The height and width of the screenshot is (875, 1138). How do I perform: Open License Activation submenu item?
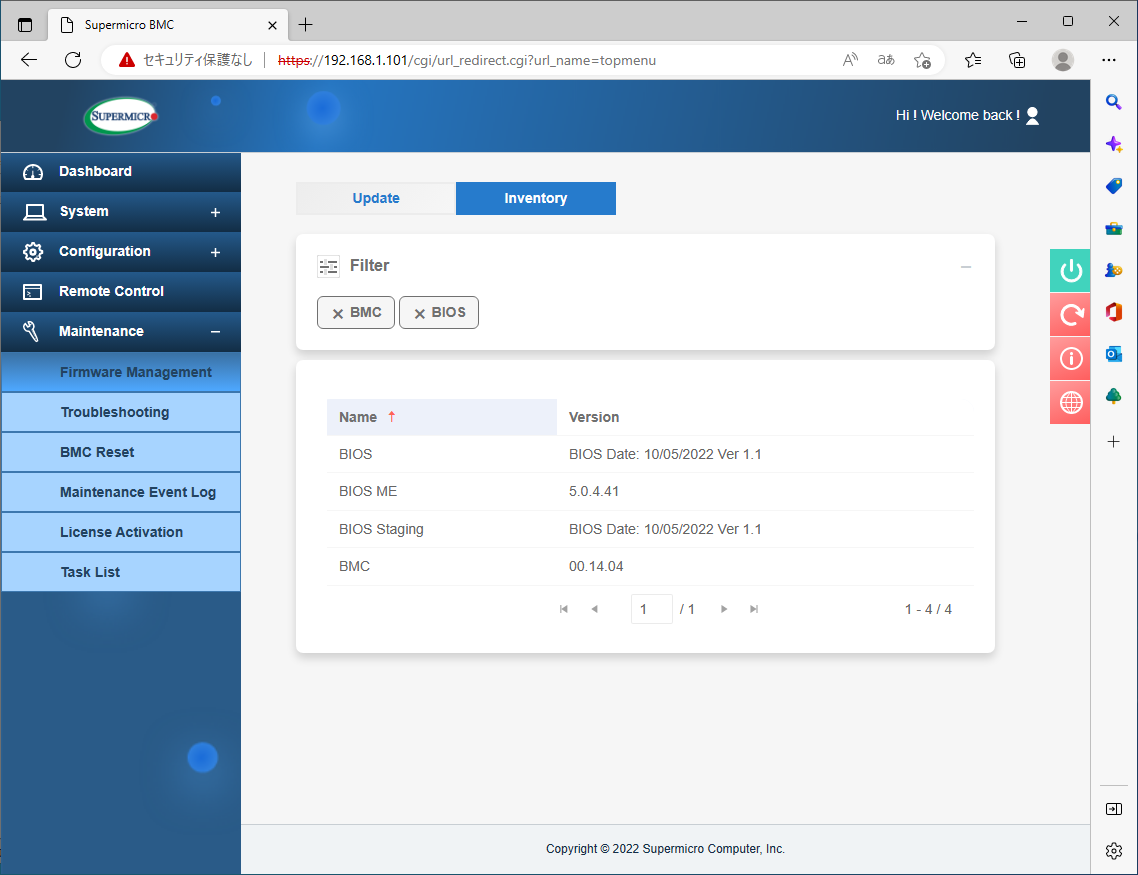(x=120, y=532)
